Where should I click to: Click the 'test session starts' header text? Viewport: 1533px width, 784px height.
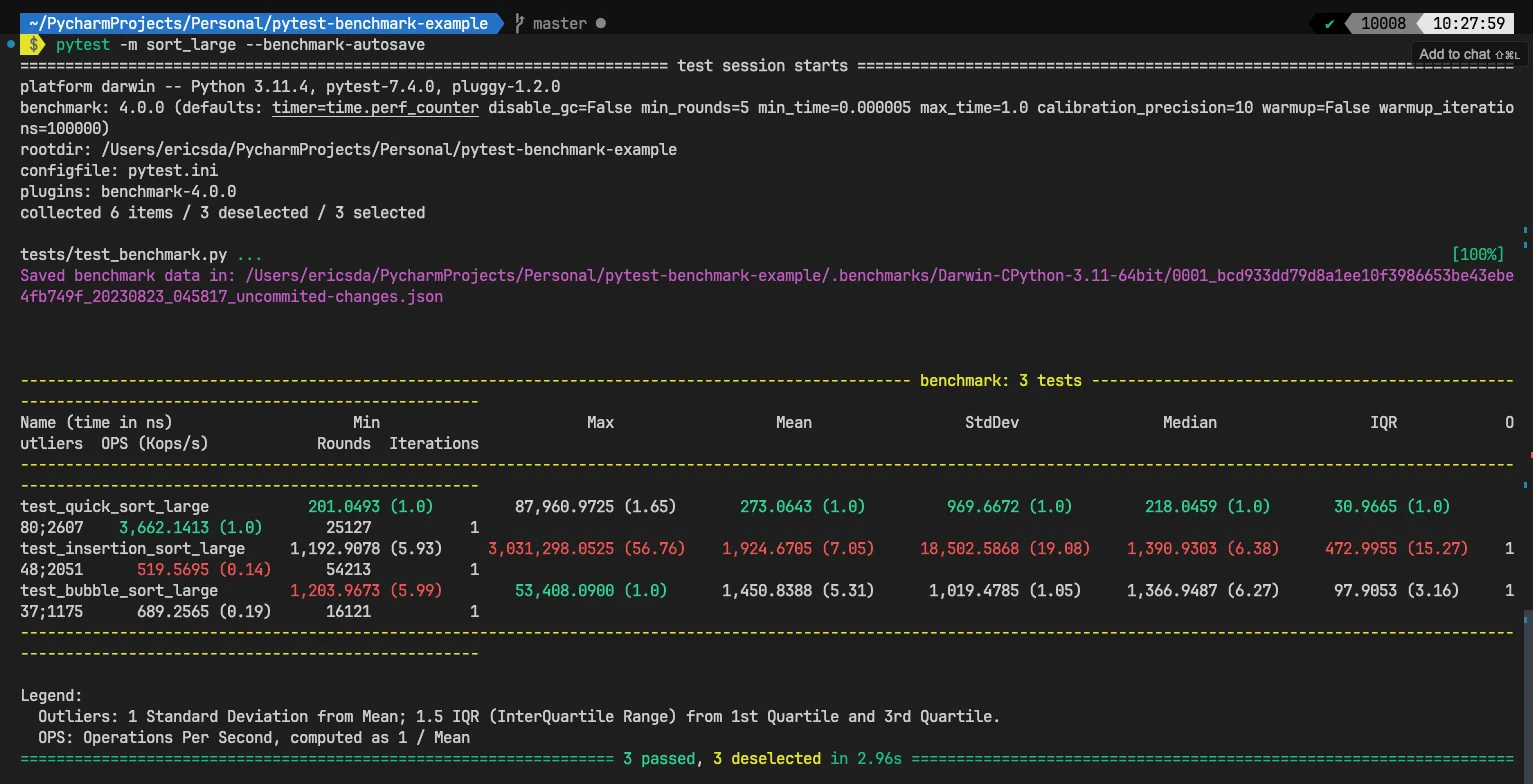click(762, 66)
